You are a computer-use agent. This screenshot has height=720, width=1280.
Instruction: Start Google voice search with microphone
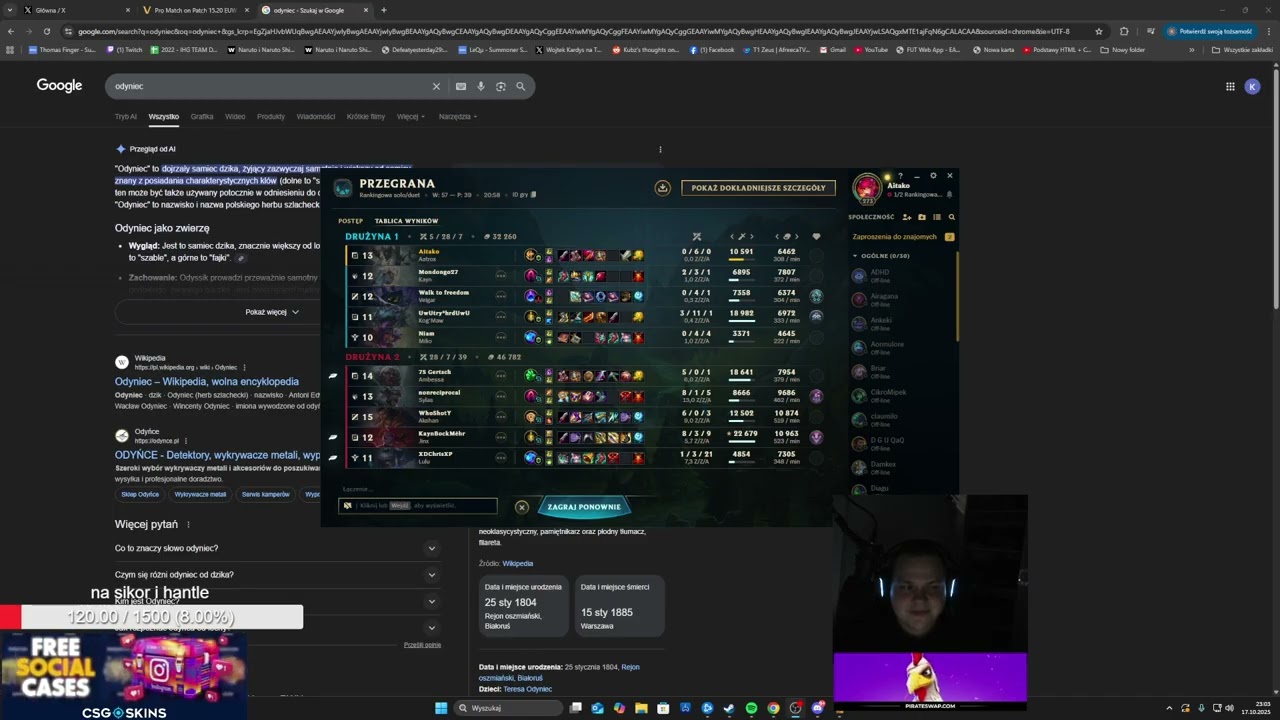[x=481, y=87]
